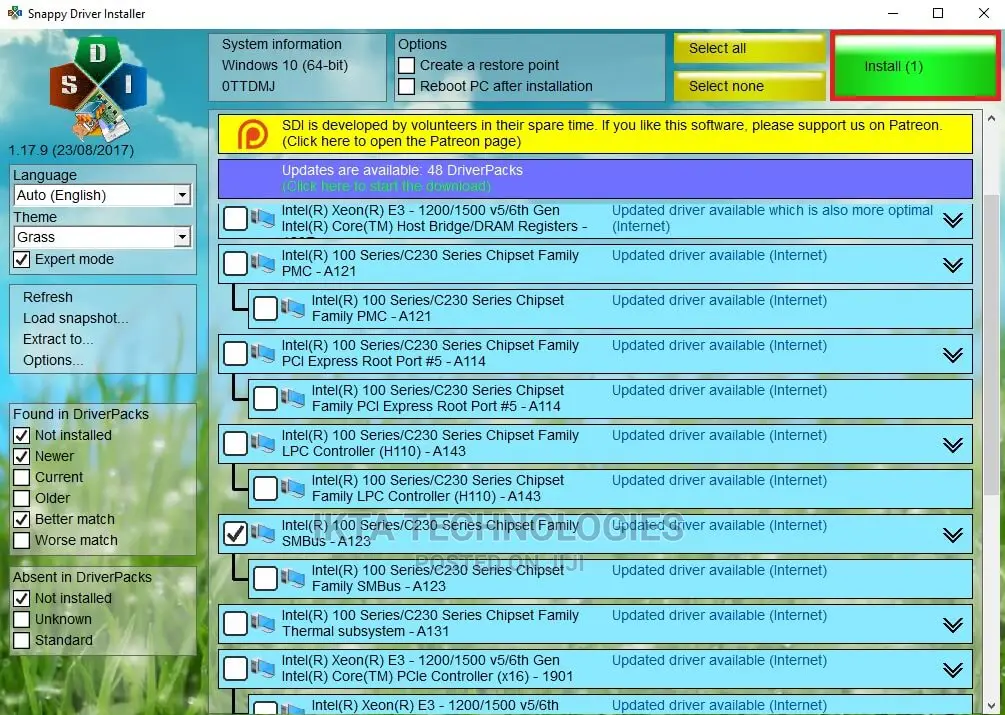
Task: Untick checkbox for top-level SMBus - A123 driver
Action: (x=235, y=533)
